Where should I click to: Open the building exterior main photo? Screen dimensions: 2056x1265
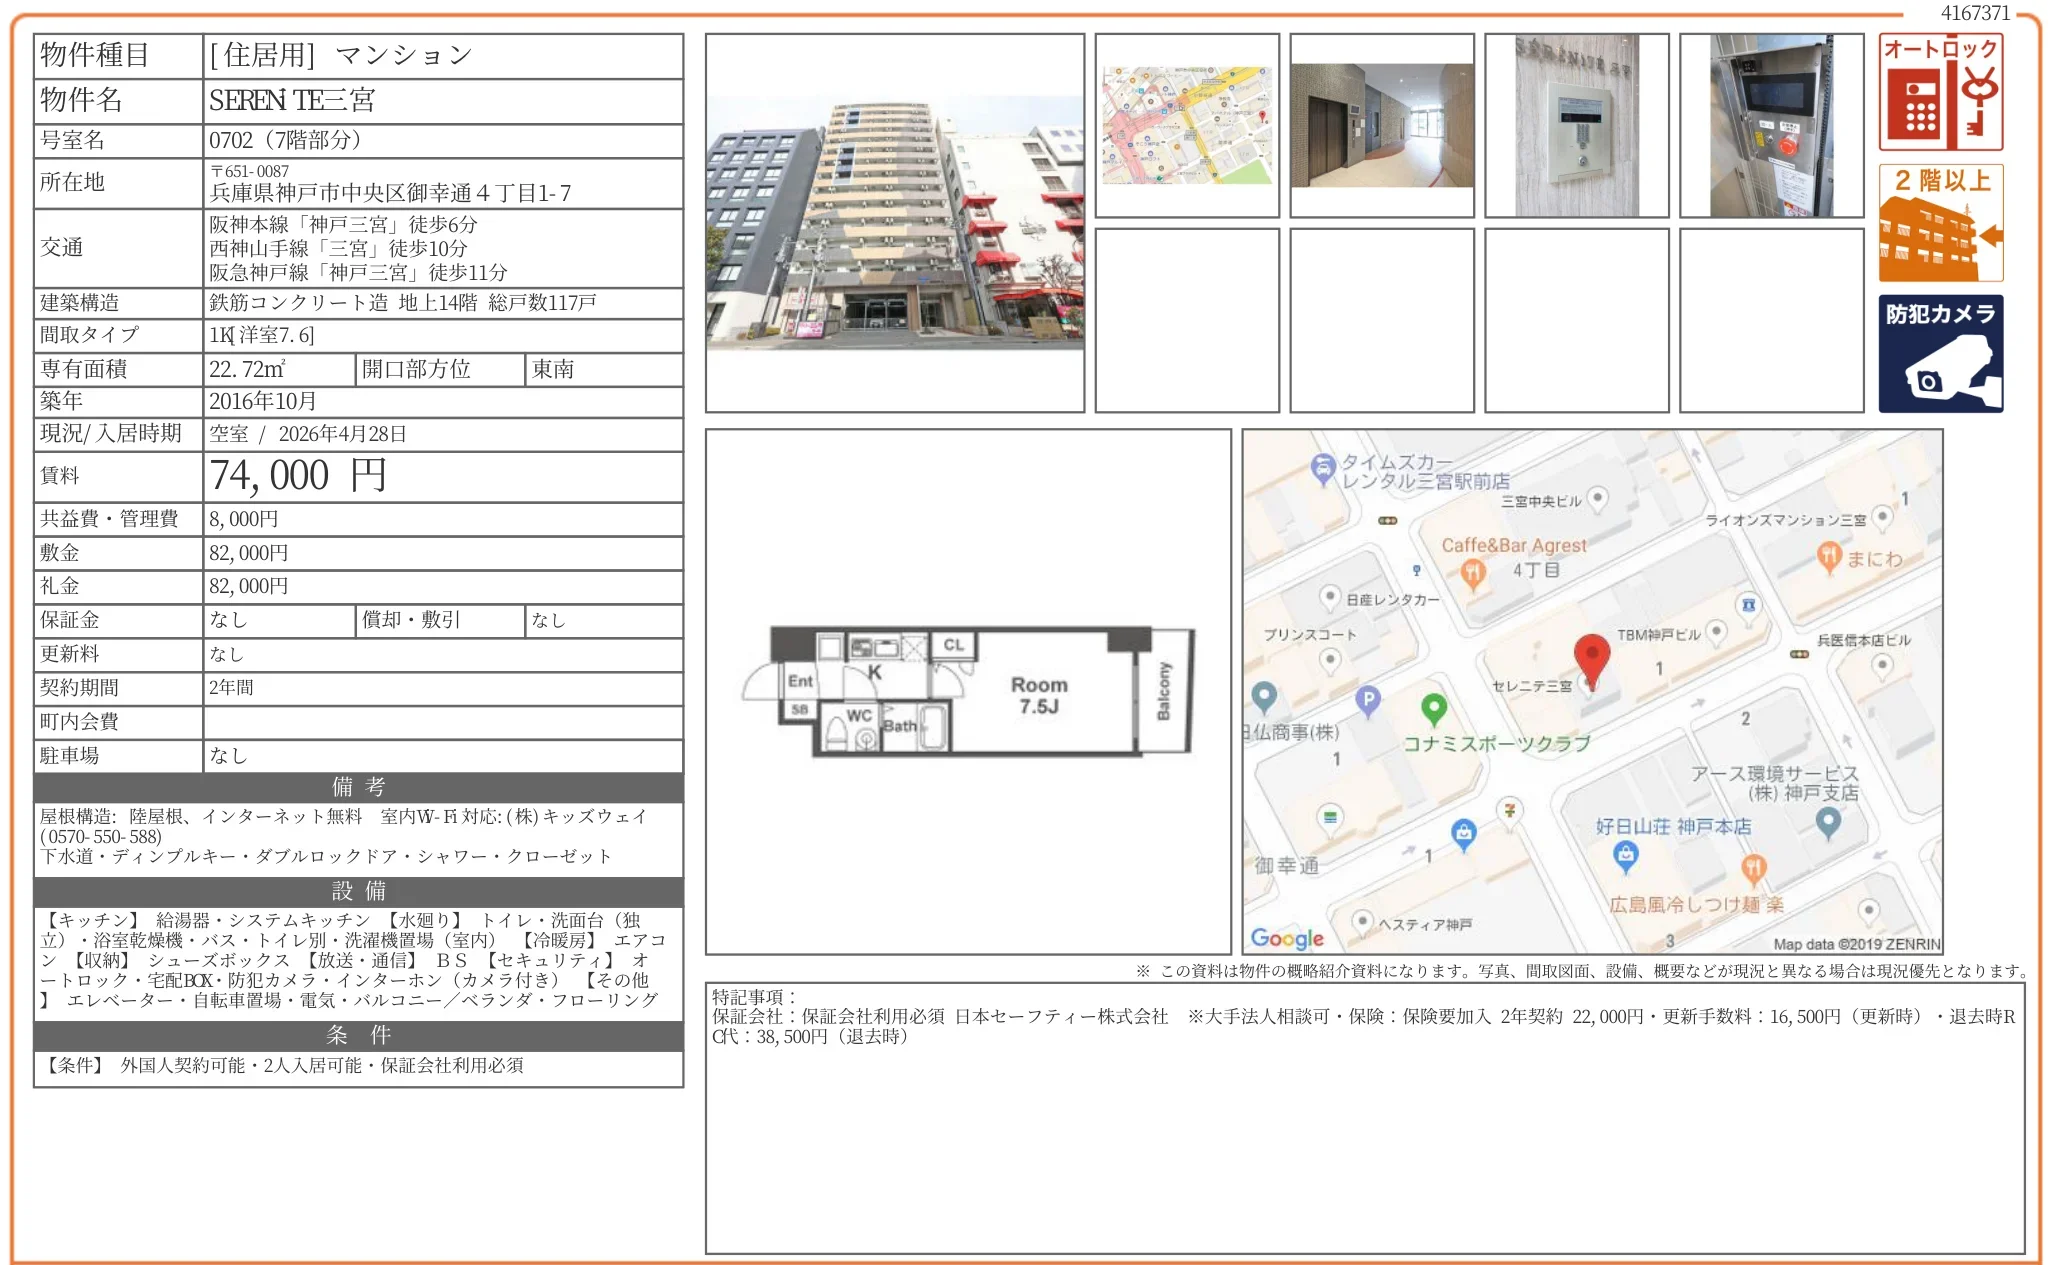point(895,223)
